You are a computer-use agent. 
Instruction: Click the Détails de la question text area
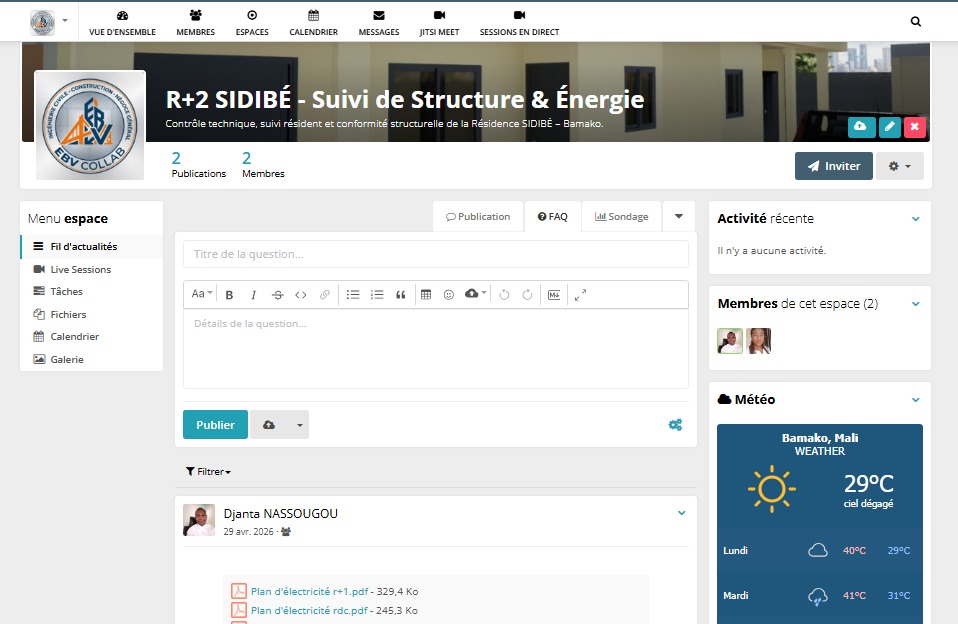[x=436, y=348]
